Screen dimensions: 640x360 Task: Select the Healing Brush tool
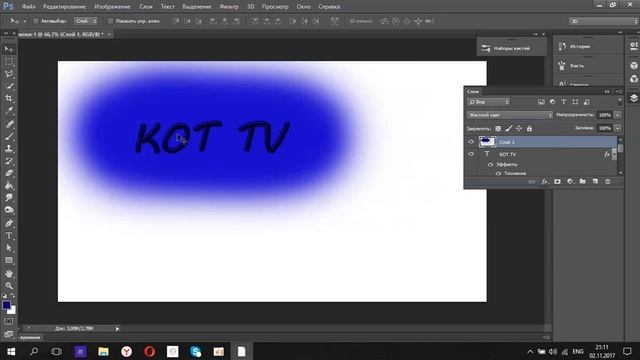click(9, 124)
